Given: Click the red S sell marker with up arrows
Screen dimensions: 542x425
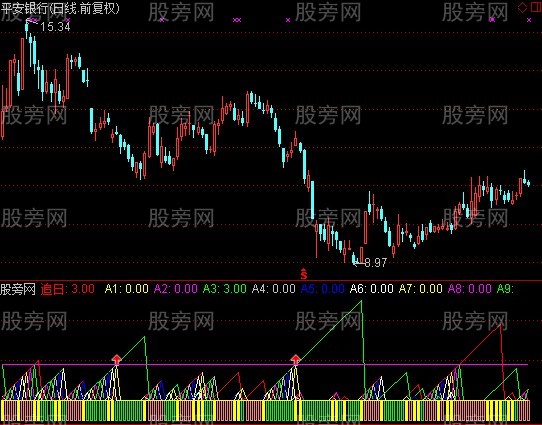Looking at the screenshot, I should coord(303,273).
